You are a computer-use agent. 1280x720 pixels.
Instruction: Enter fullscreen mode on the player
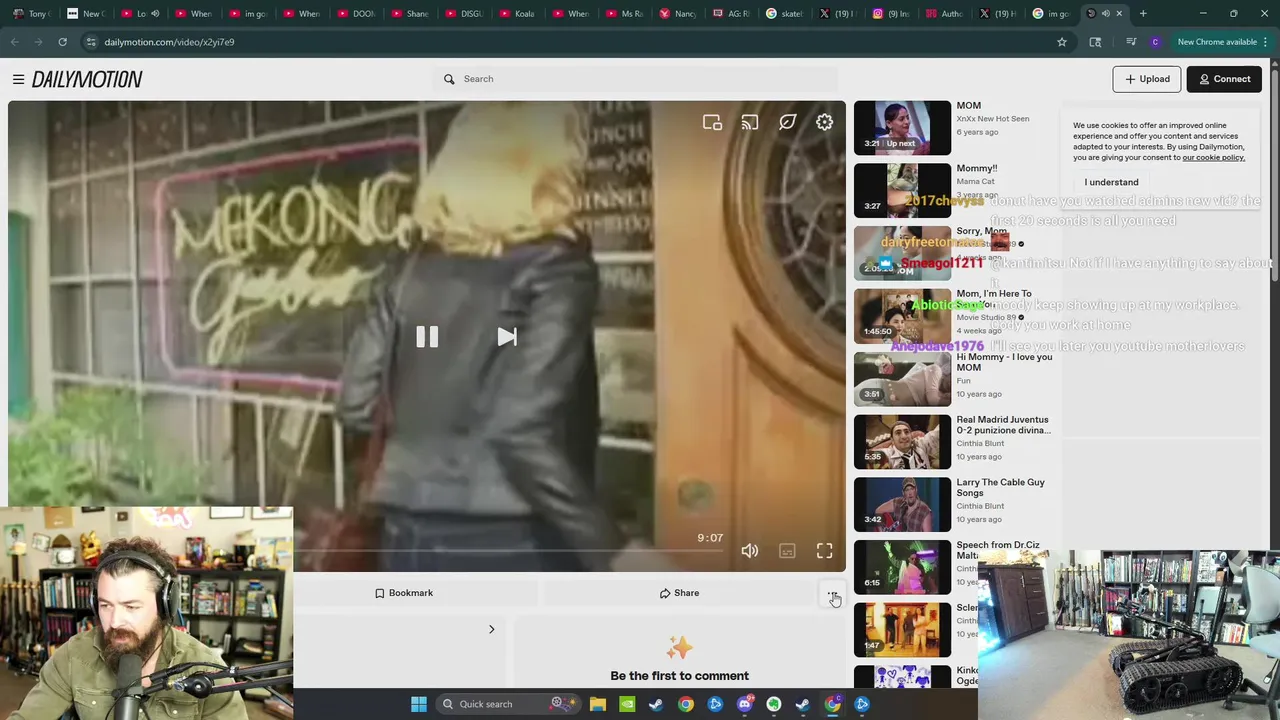pos(824,551)
